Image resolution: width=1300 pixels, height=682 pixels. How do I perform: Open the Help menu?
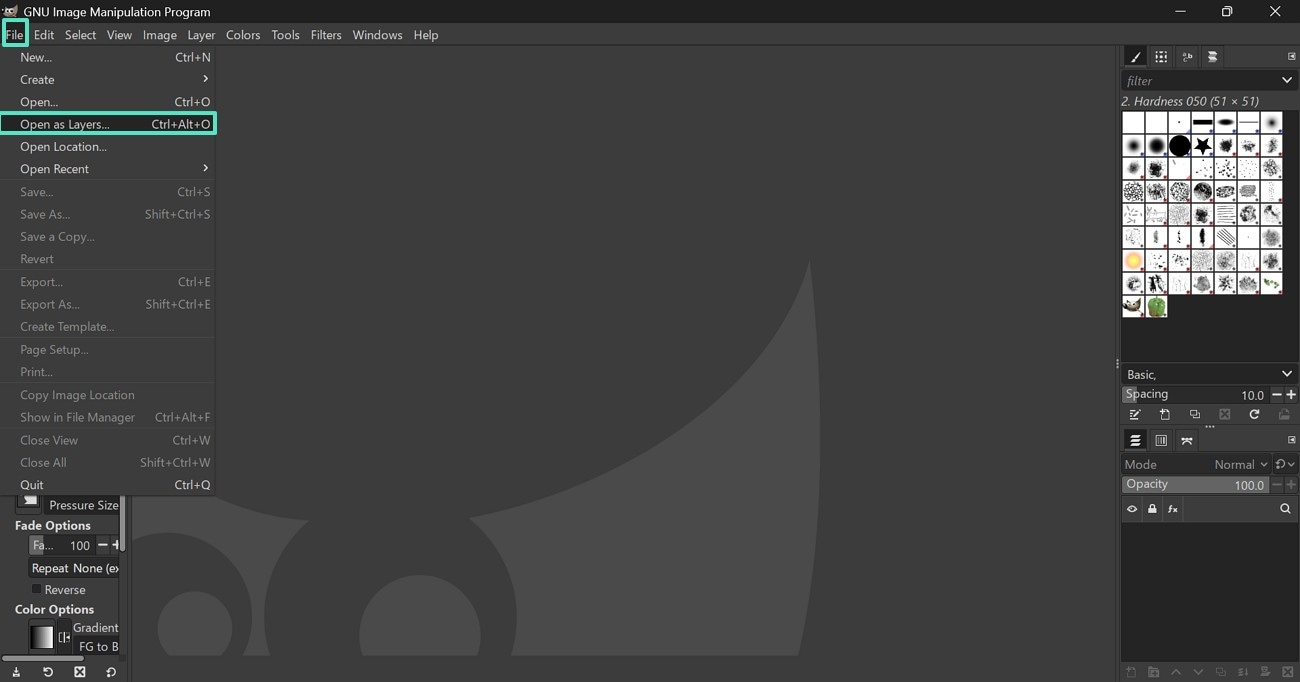(x=426, y=34)
